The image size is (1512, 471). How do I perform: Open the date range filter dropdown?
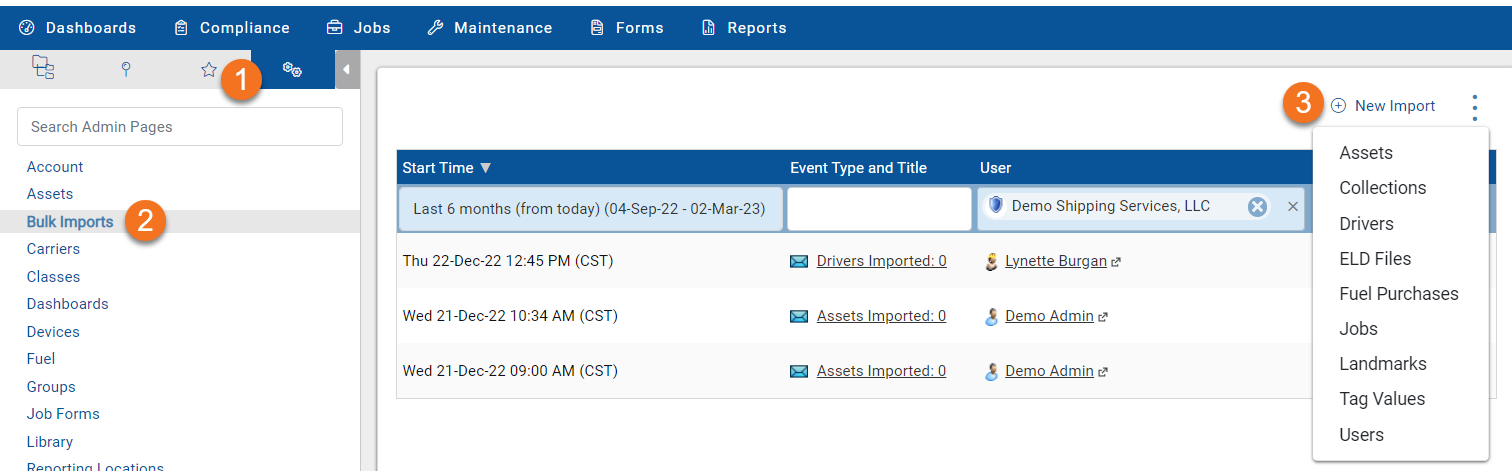pos(590,209)
